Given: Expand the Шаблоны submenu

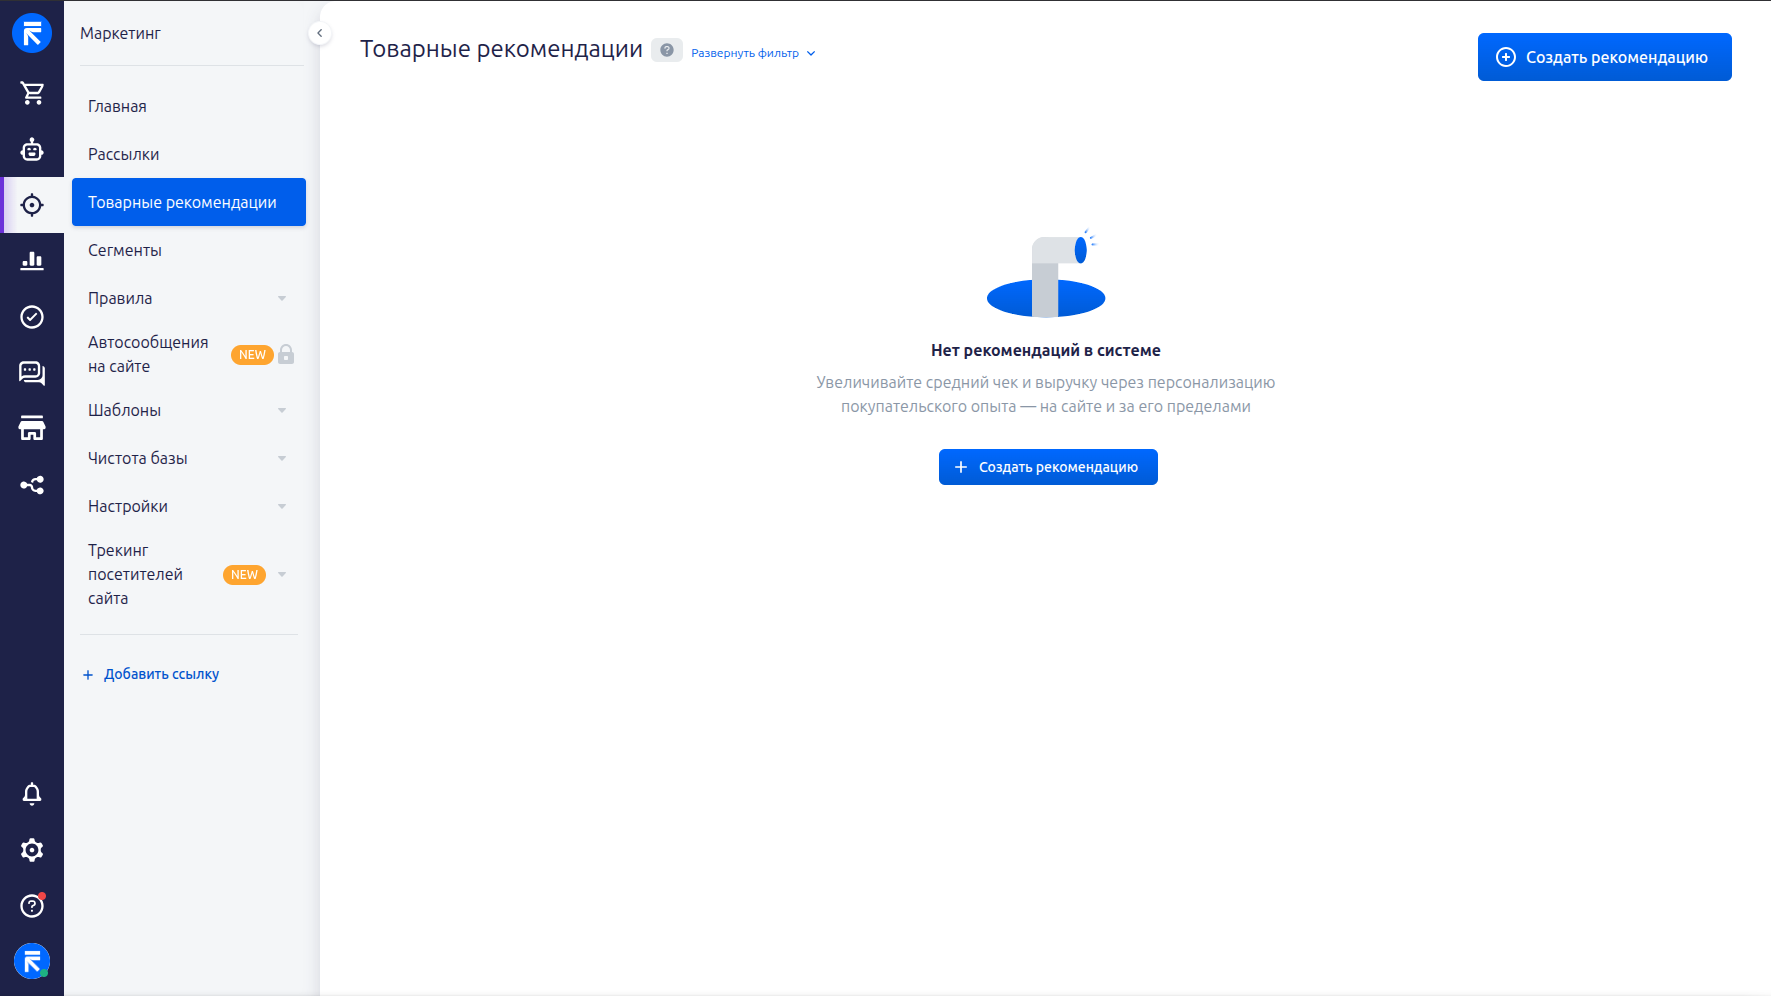Looking at the screenshot, I should [x=282, y=411].
